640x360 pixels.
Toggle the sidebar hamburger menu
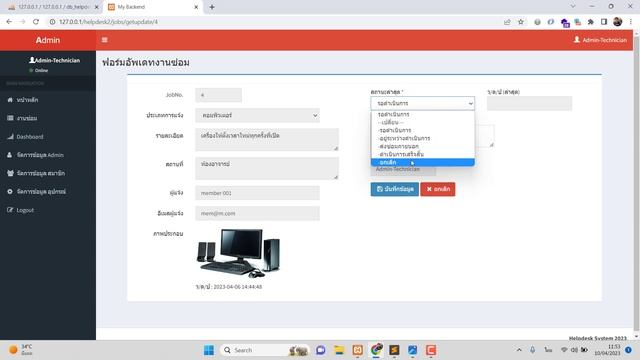pyautogui.click(x=104, y=40)
